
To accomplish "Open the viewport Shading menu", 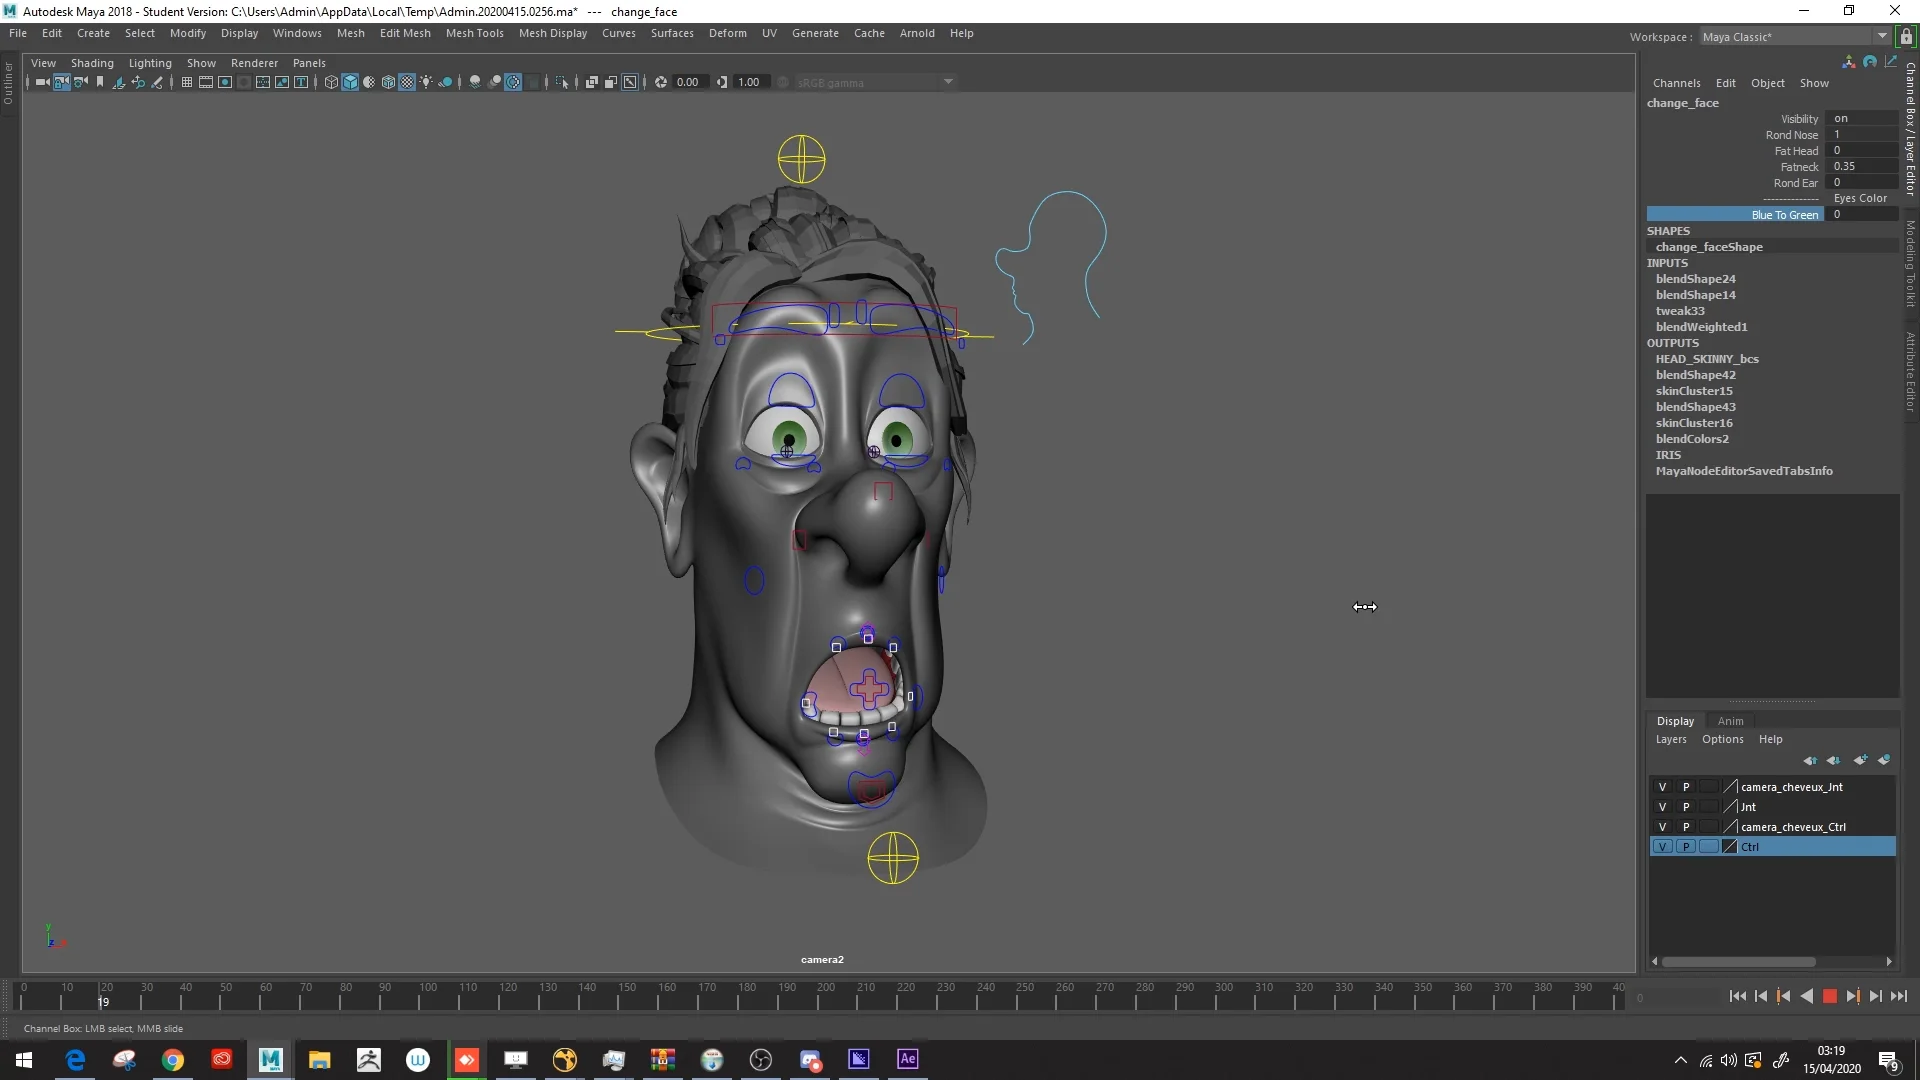I will coord(92,63).
